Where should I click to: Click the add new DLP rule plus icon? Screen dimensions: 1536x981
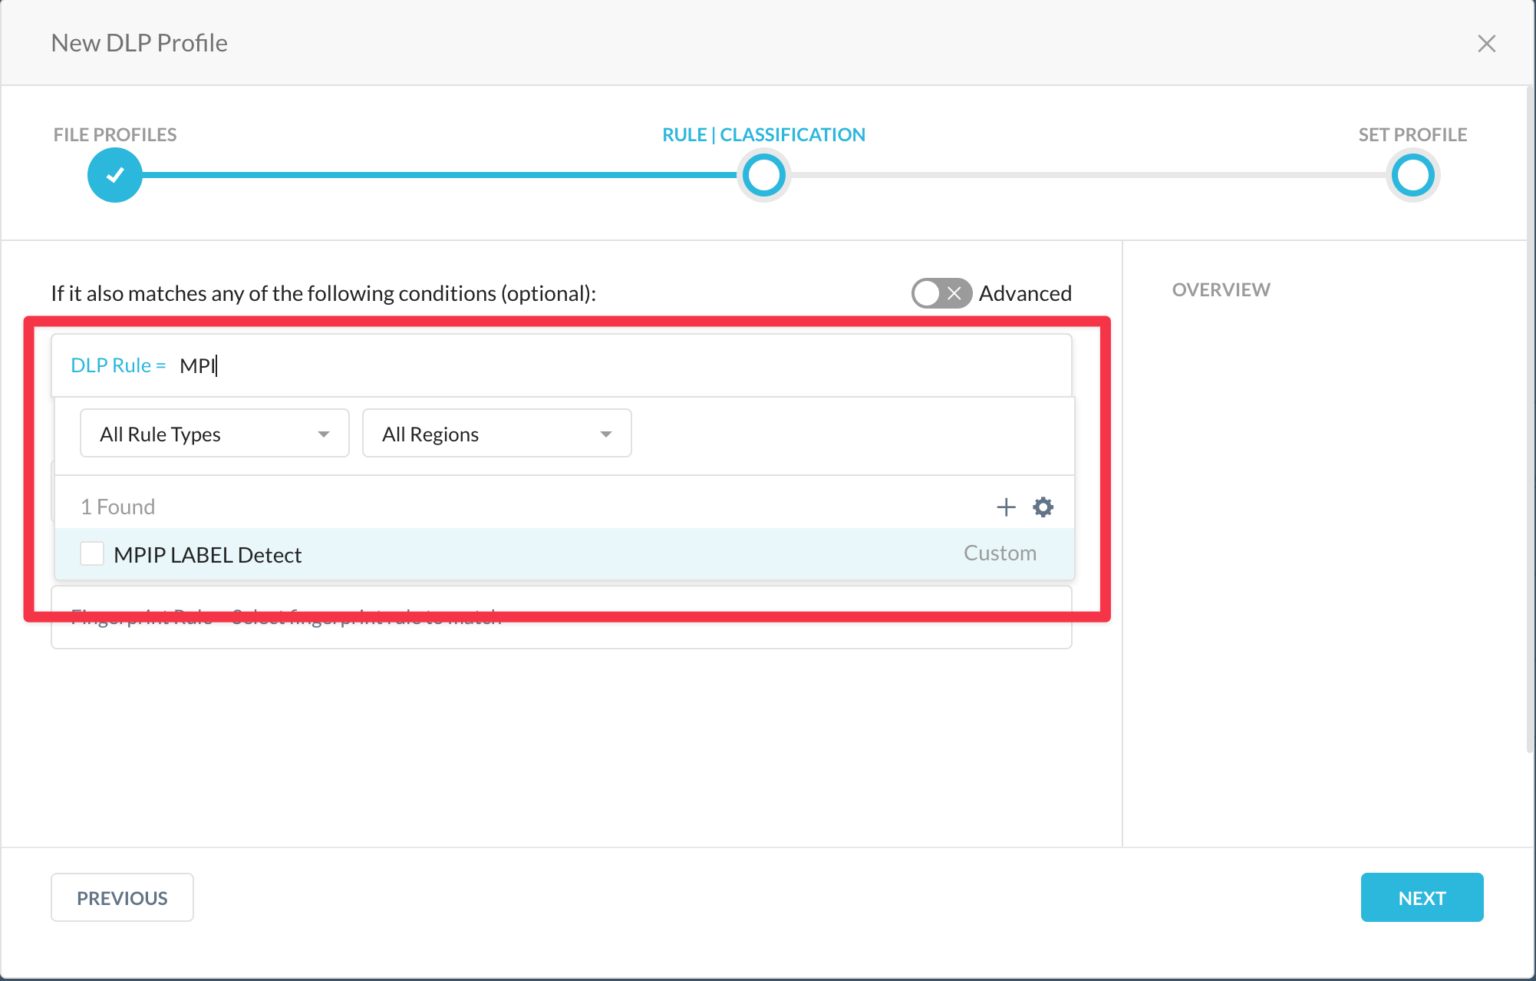tap(1006, 507)
